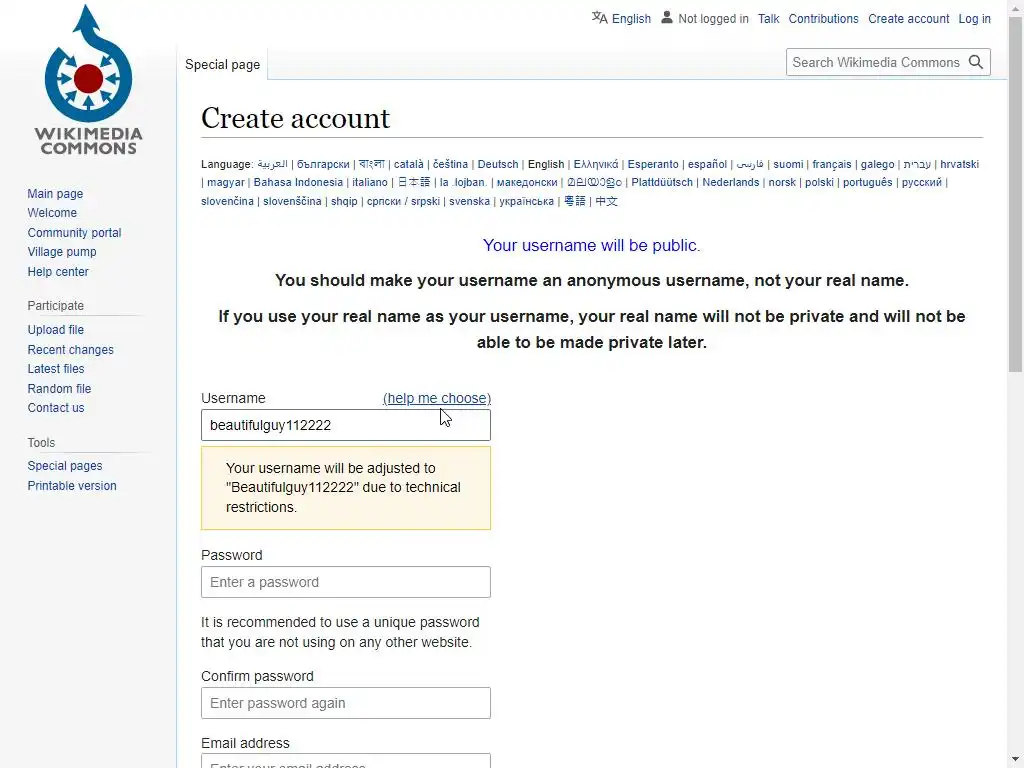Switch language to slovenščina
1024x768 pixels.
pyautogui.click(x=293, y=201)
